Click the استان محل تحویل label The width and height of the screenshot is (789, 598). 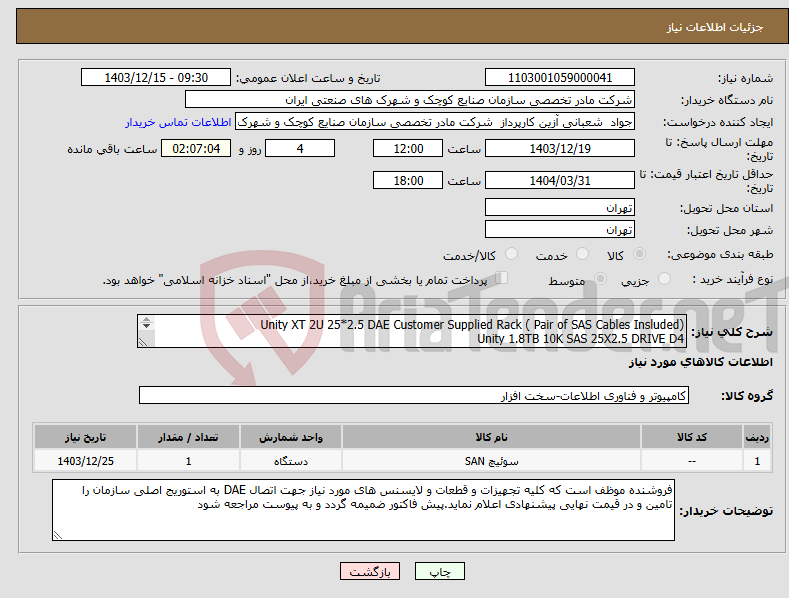click(727, 208)
